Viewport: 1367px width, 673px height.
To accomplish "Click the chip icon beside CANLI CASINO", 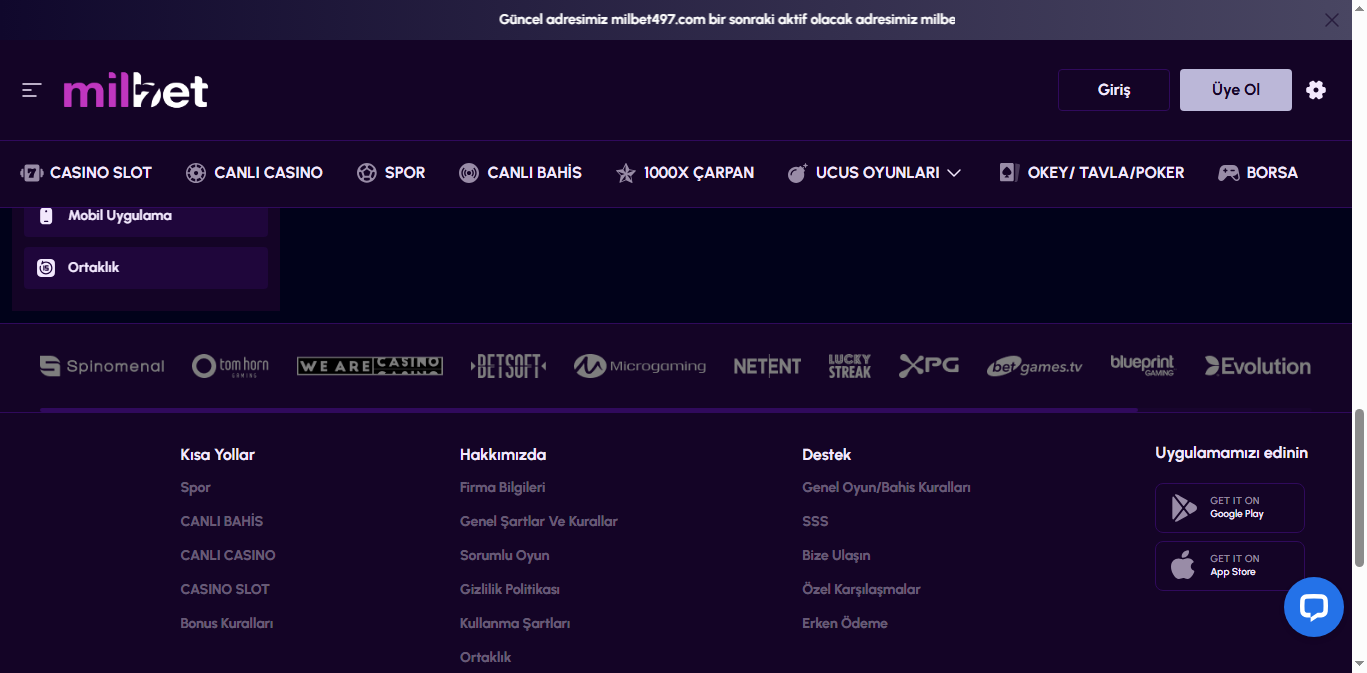I will click(x=196, y=173).
